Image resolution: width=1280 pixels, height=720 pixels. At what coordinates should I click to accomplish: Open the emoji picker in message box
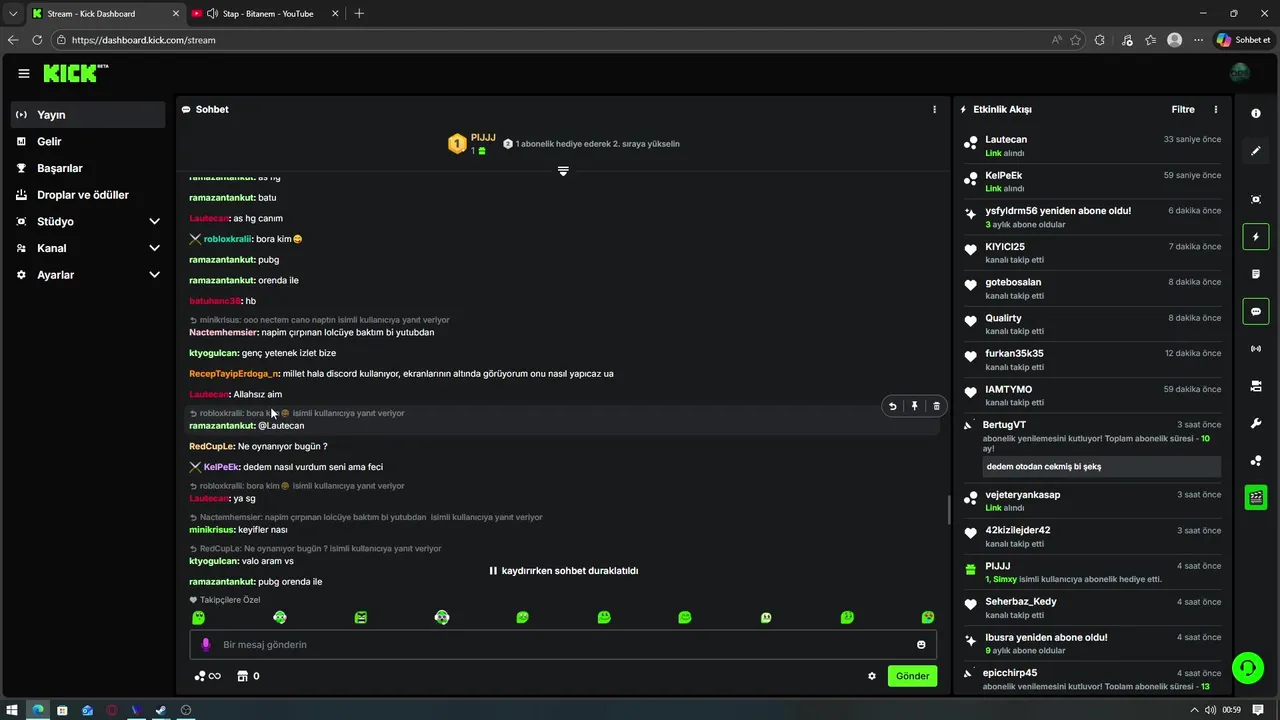click(x=921, y=645)
